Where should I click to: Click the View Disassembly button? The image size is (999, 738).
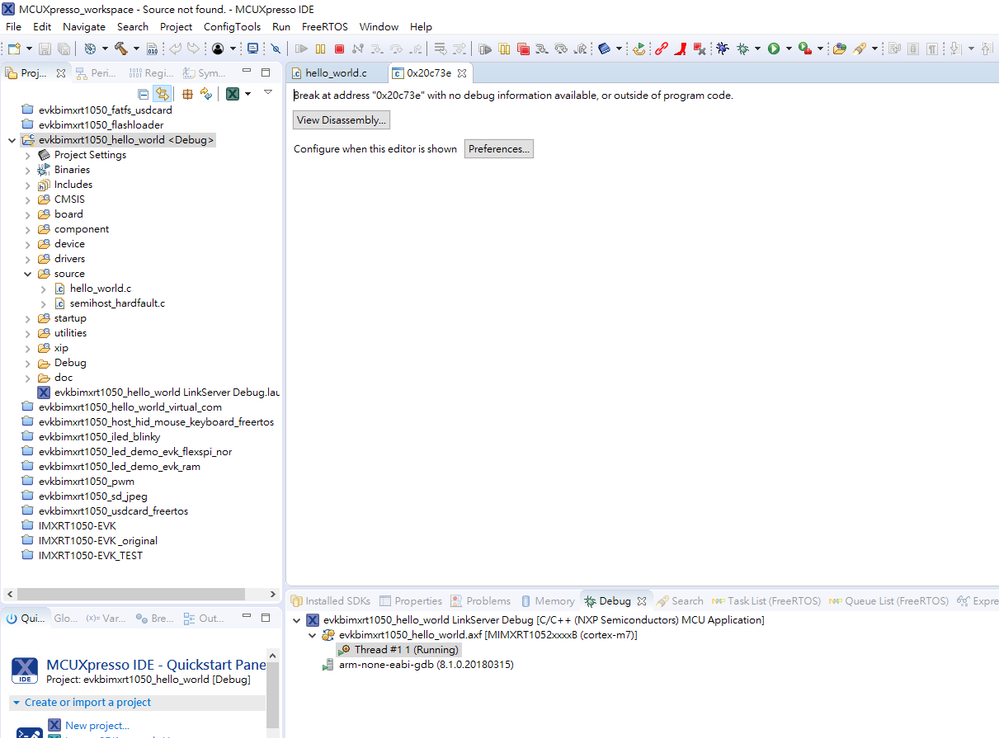[341, 120]
